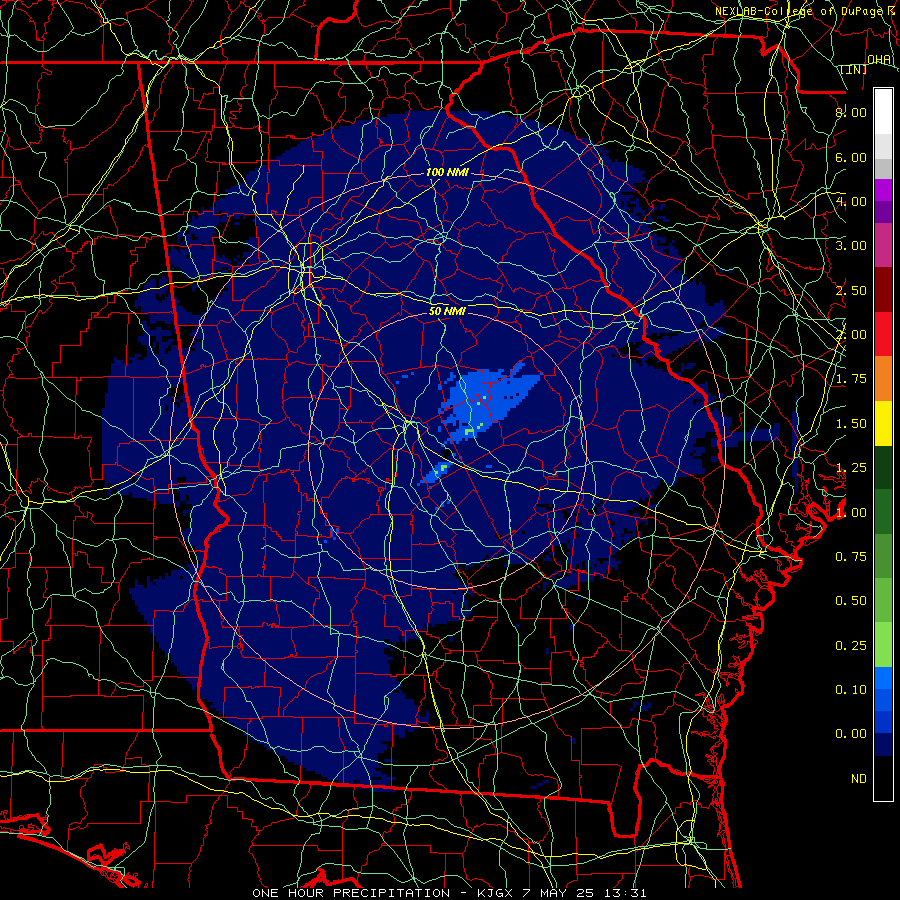Screen dimensions: 900x900
Task: Select the pink swatch beside 3.00
Action: pyautogui.click(x=883, y=245)
